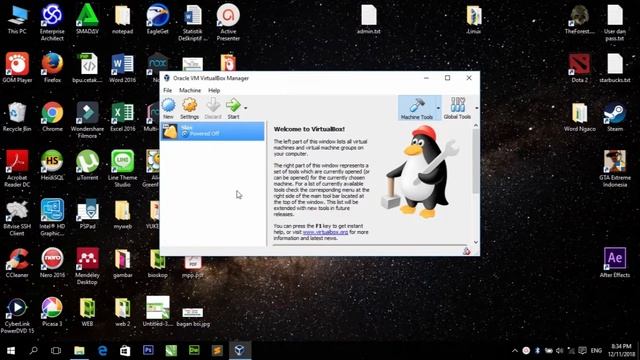Image resolution: width=640 pixels, height=360 pixels.
Task: Select the PSPad desktop icon
Action: pos(87,214)
